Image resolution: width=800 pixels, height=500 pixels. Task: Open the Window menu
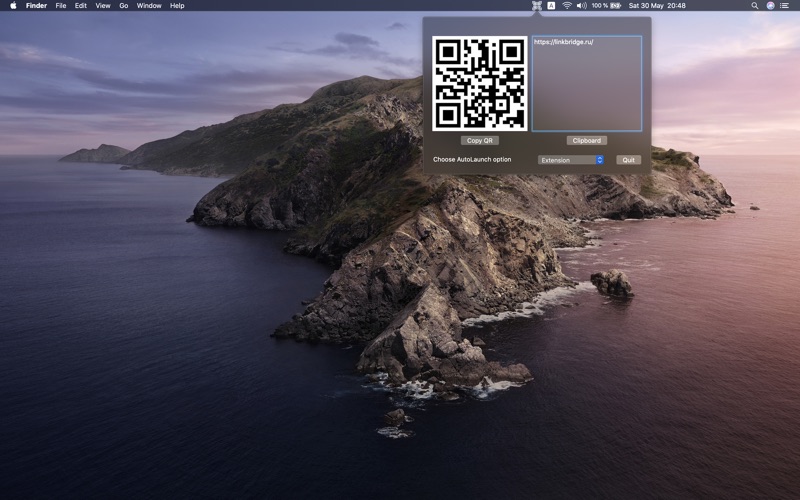pyautogui.click(x=149, y=6)
